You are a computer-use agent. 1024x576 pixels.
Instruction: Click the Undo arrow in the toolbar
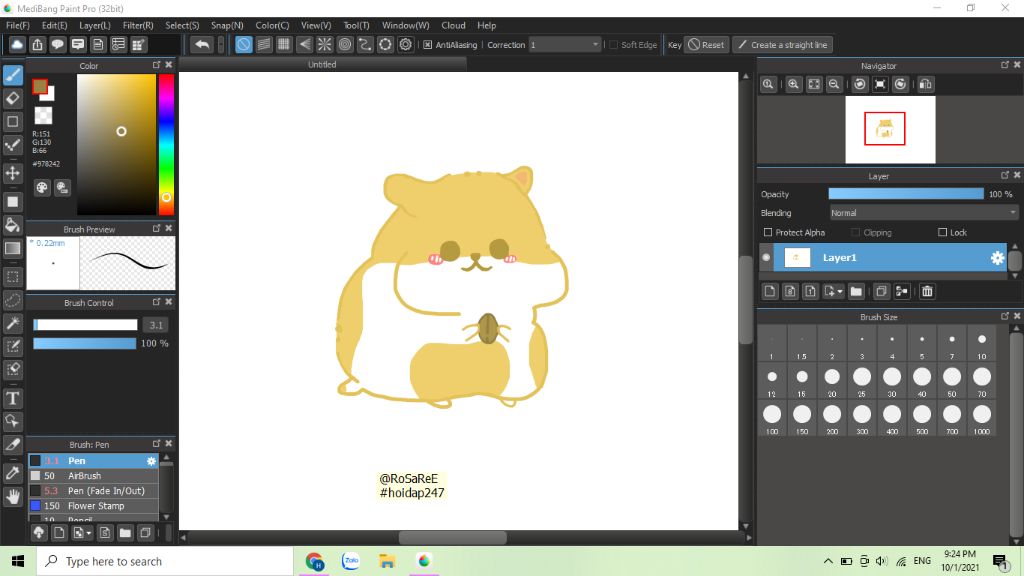pos(202,45)
